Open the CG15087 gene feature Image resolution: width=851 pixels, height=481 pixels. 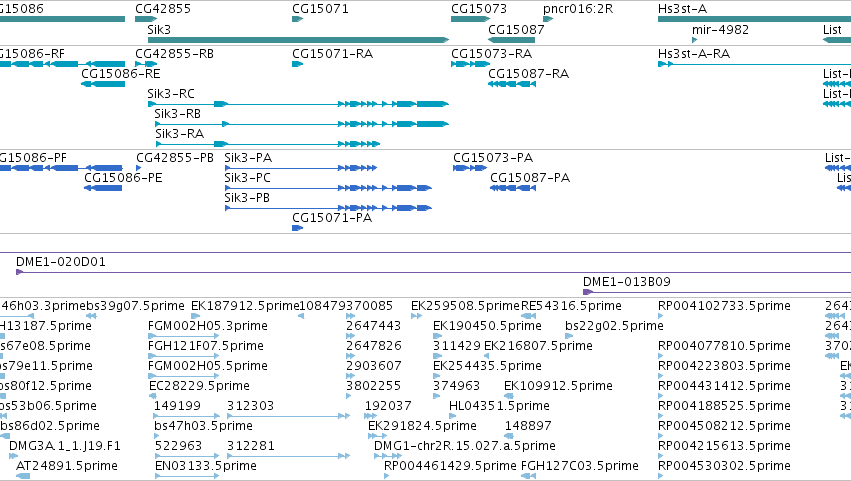point(511,40)
